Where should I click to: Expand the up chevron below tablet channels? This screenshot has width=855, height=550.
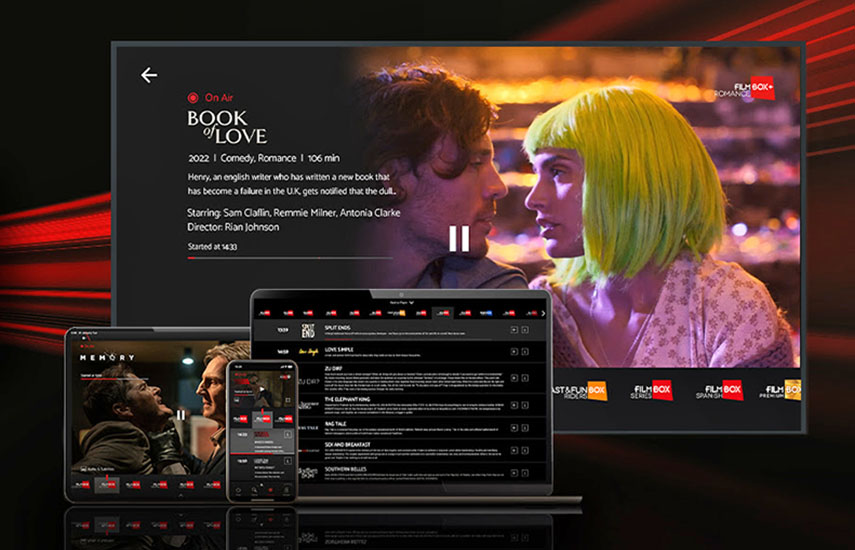pyautogui.click(x=180, y=495)
